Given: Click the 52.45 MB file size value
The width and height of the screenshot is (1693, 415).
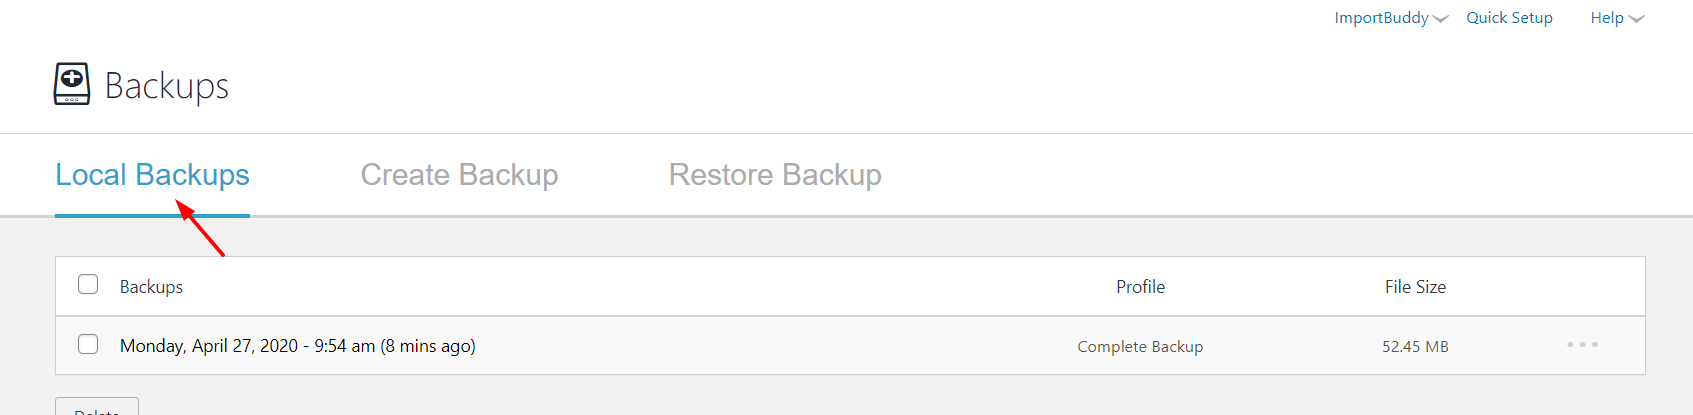Looking at the screenshot, I should click(1415, 347).
